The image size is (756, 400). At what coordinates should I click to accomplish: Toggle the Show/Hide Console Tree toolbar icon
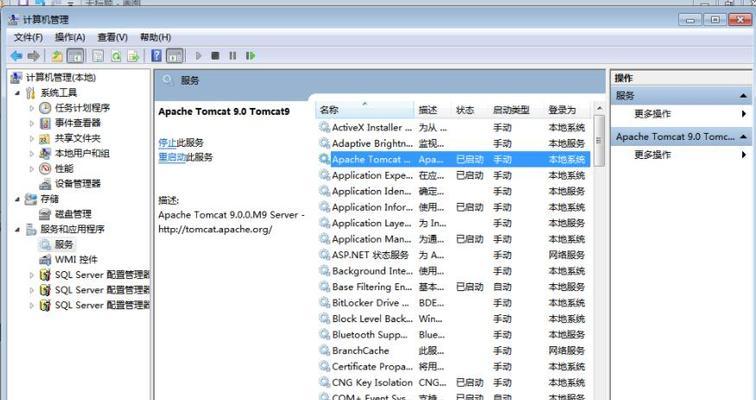[x=76, y=56]
